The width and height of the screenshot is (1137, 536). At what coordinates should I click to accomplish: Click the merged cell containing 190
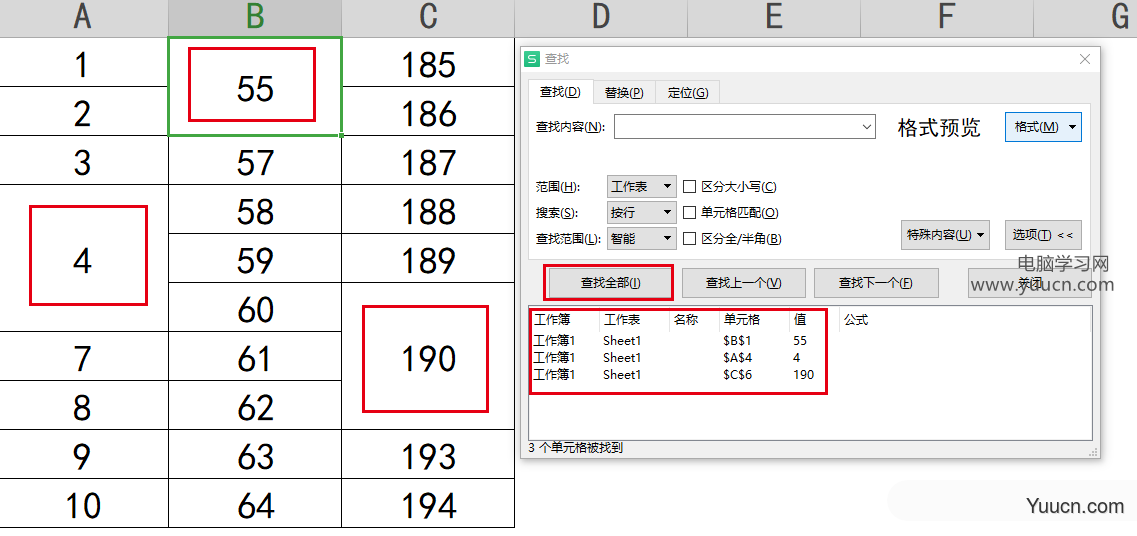428,358
